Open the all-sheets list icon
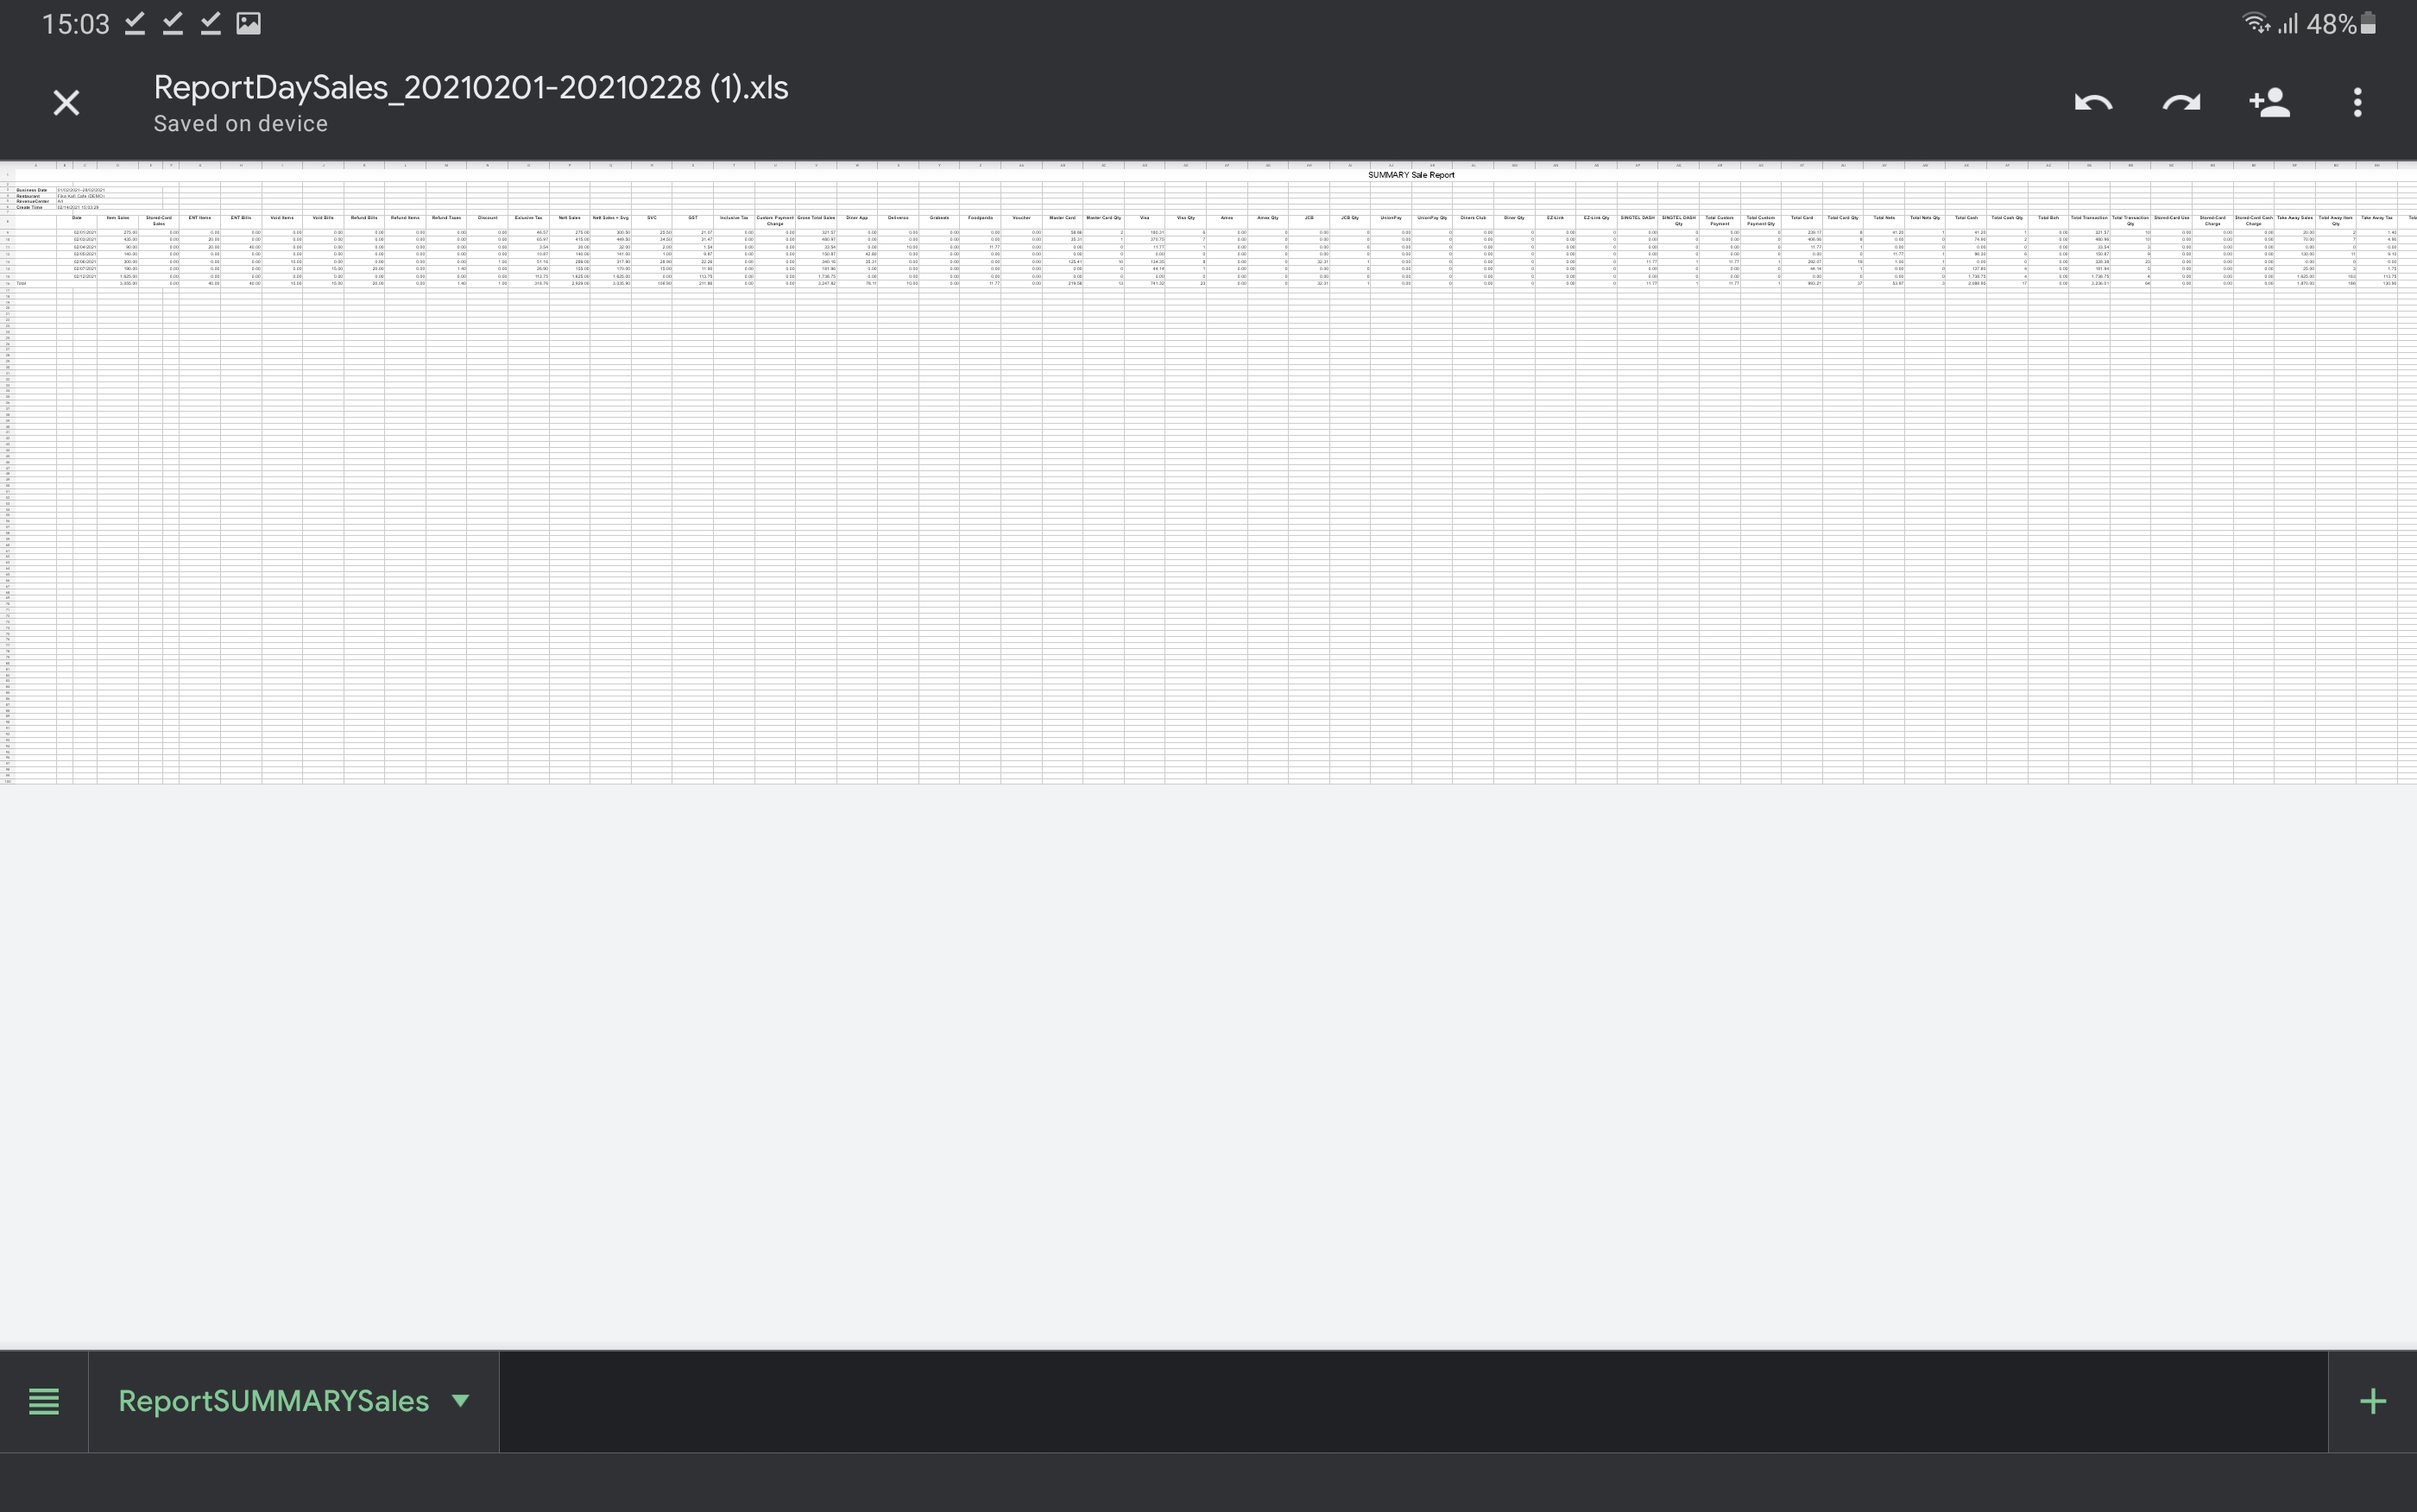2417x1512 pixels. (43, 1401)
